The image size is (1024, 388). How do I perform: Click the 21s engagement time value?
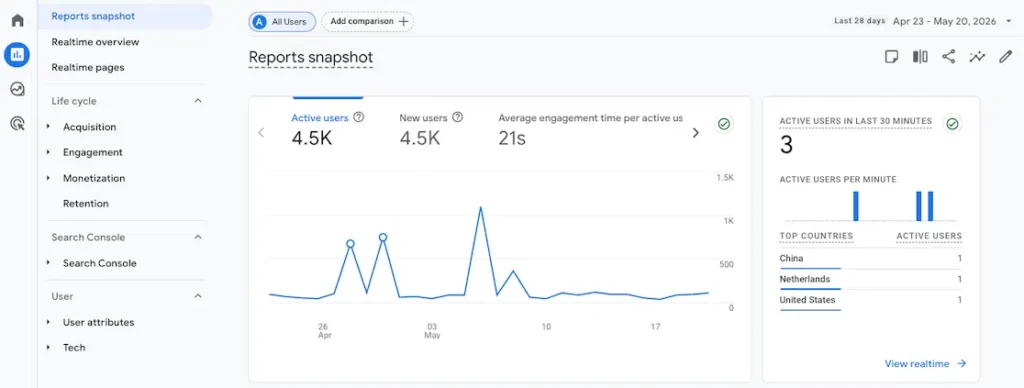tap(512, 138)
